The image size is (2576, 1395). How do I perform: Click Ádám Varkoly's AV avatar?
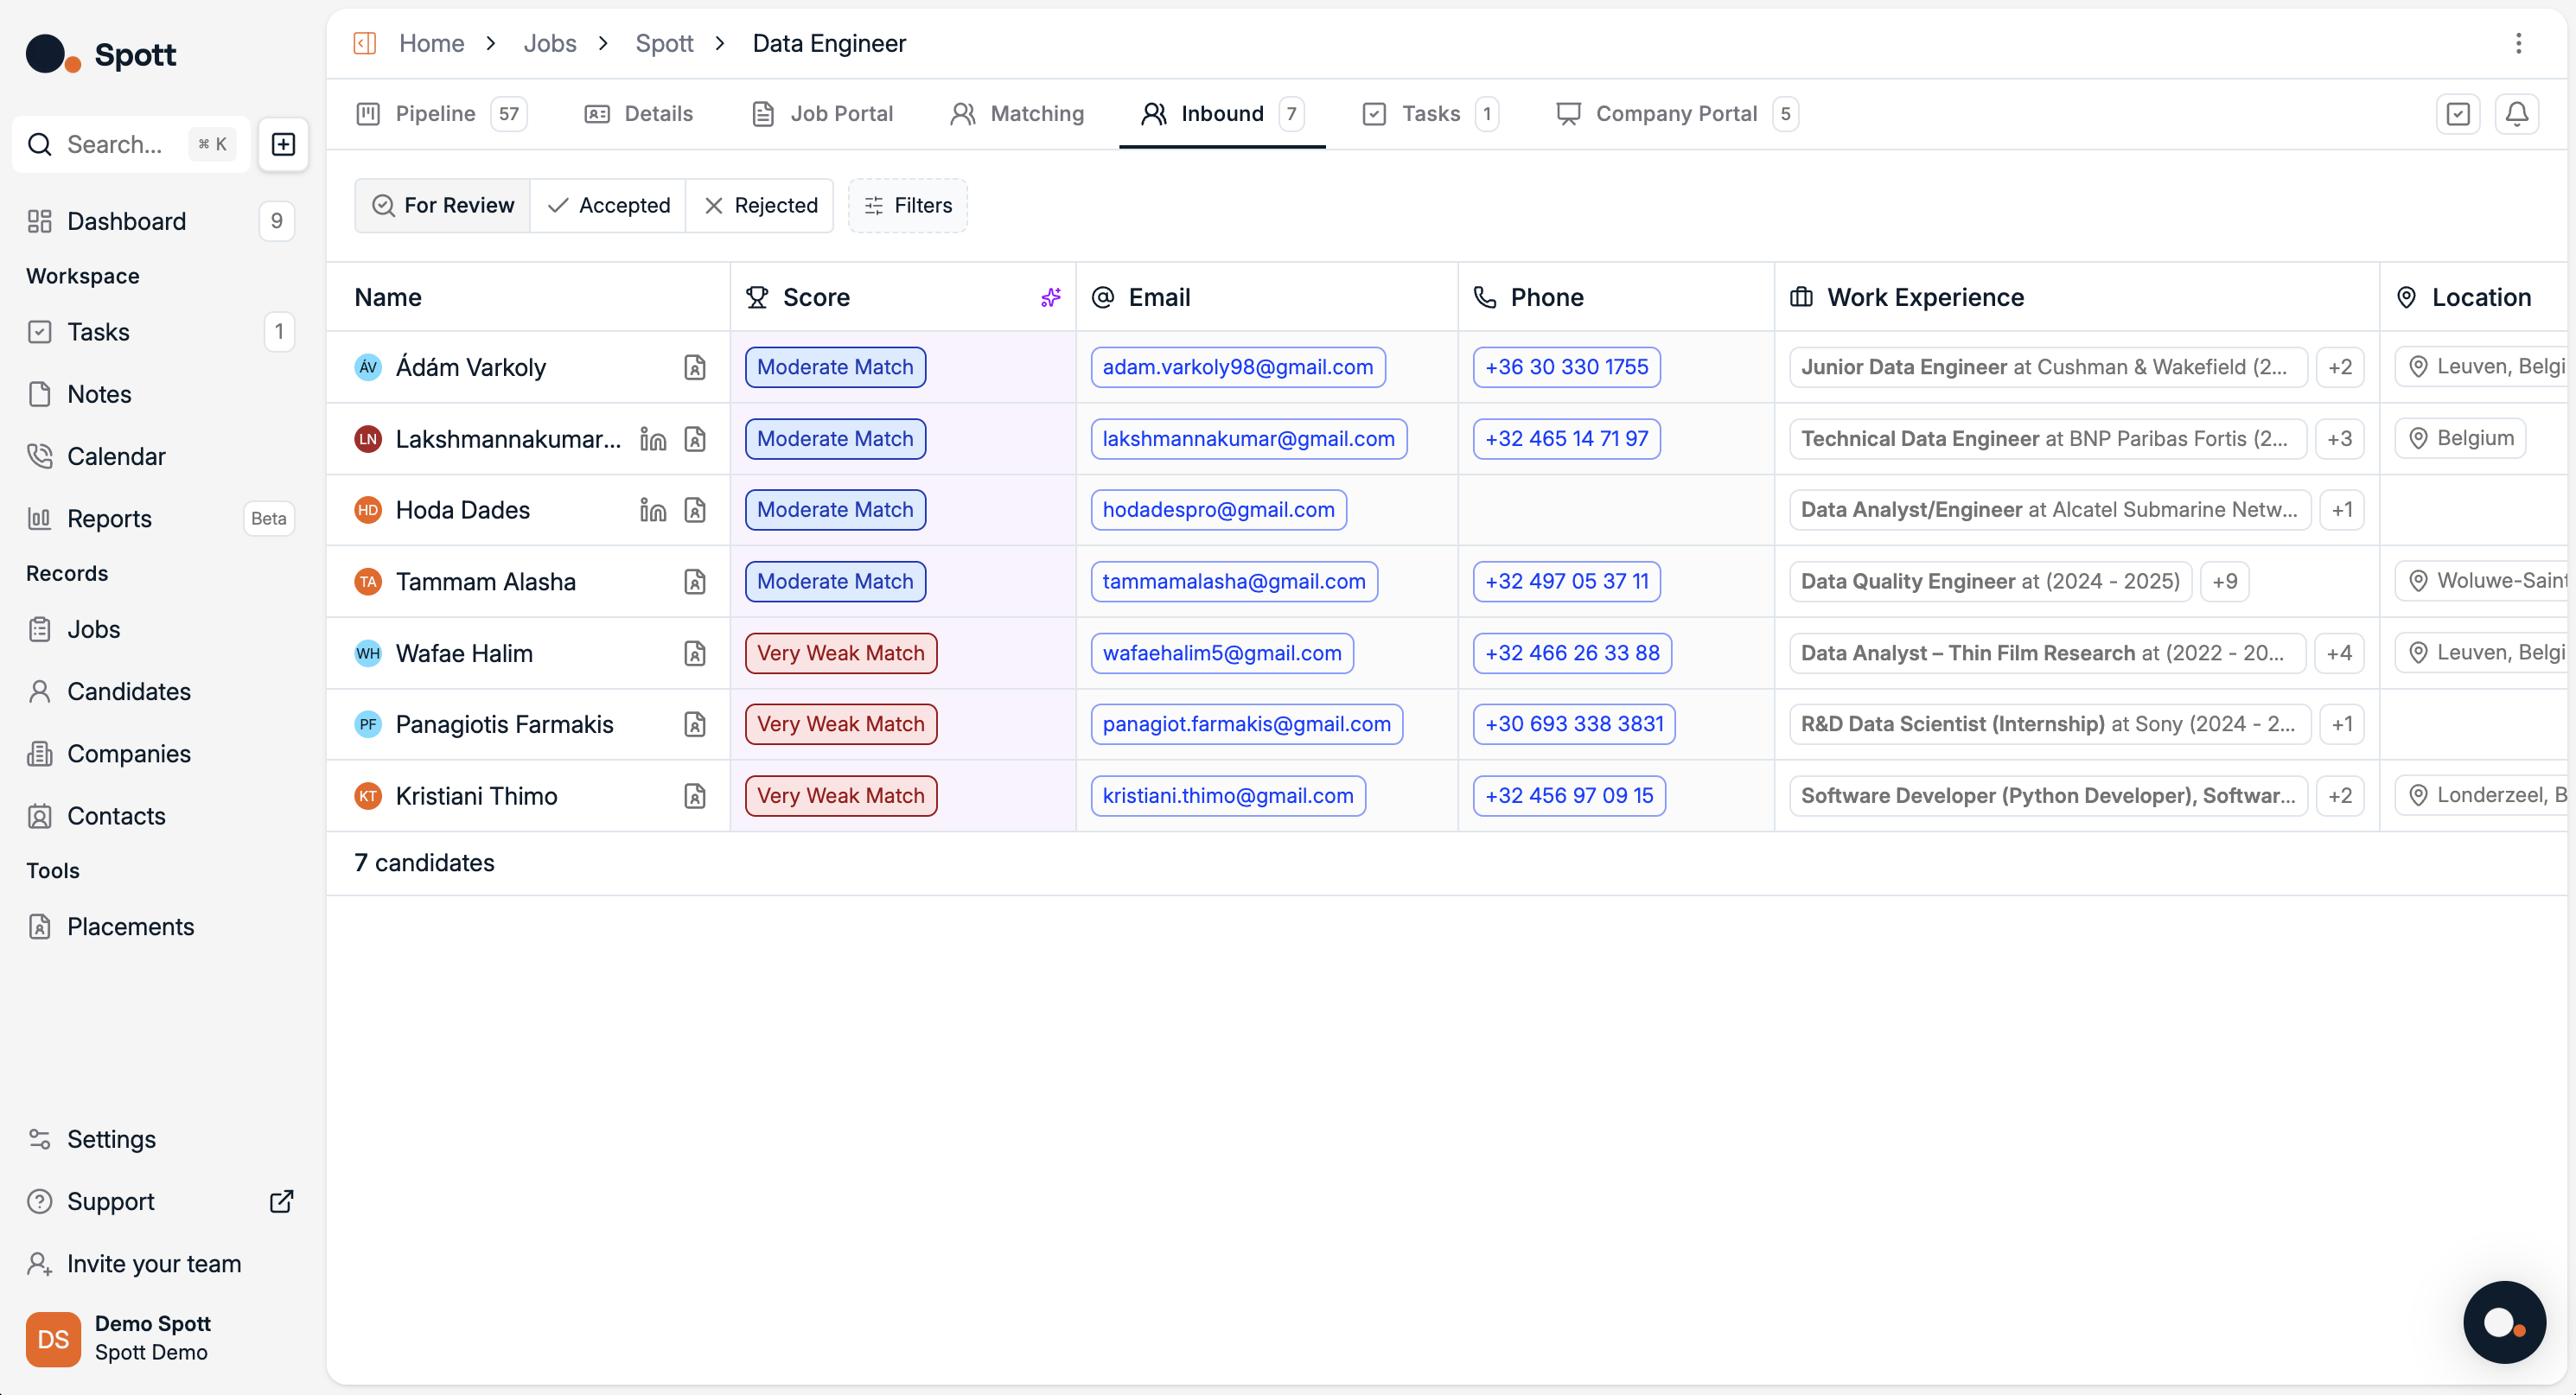tap(368, 367)
